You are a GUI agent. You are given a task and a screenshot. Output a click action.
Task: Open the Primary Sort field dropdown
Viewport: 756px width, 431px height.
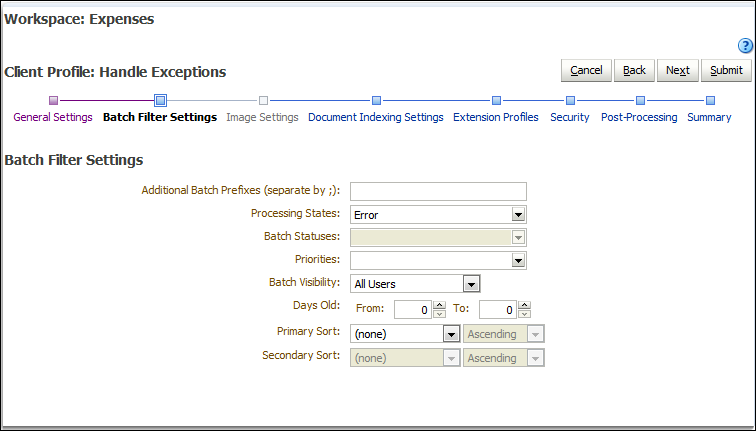tap(451, 334)
